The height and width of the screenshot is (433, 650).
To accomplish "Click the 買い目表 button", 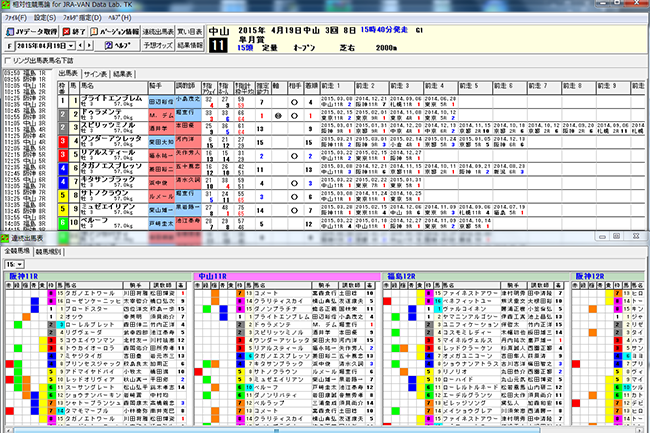I will [x=190, y=31].
